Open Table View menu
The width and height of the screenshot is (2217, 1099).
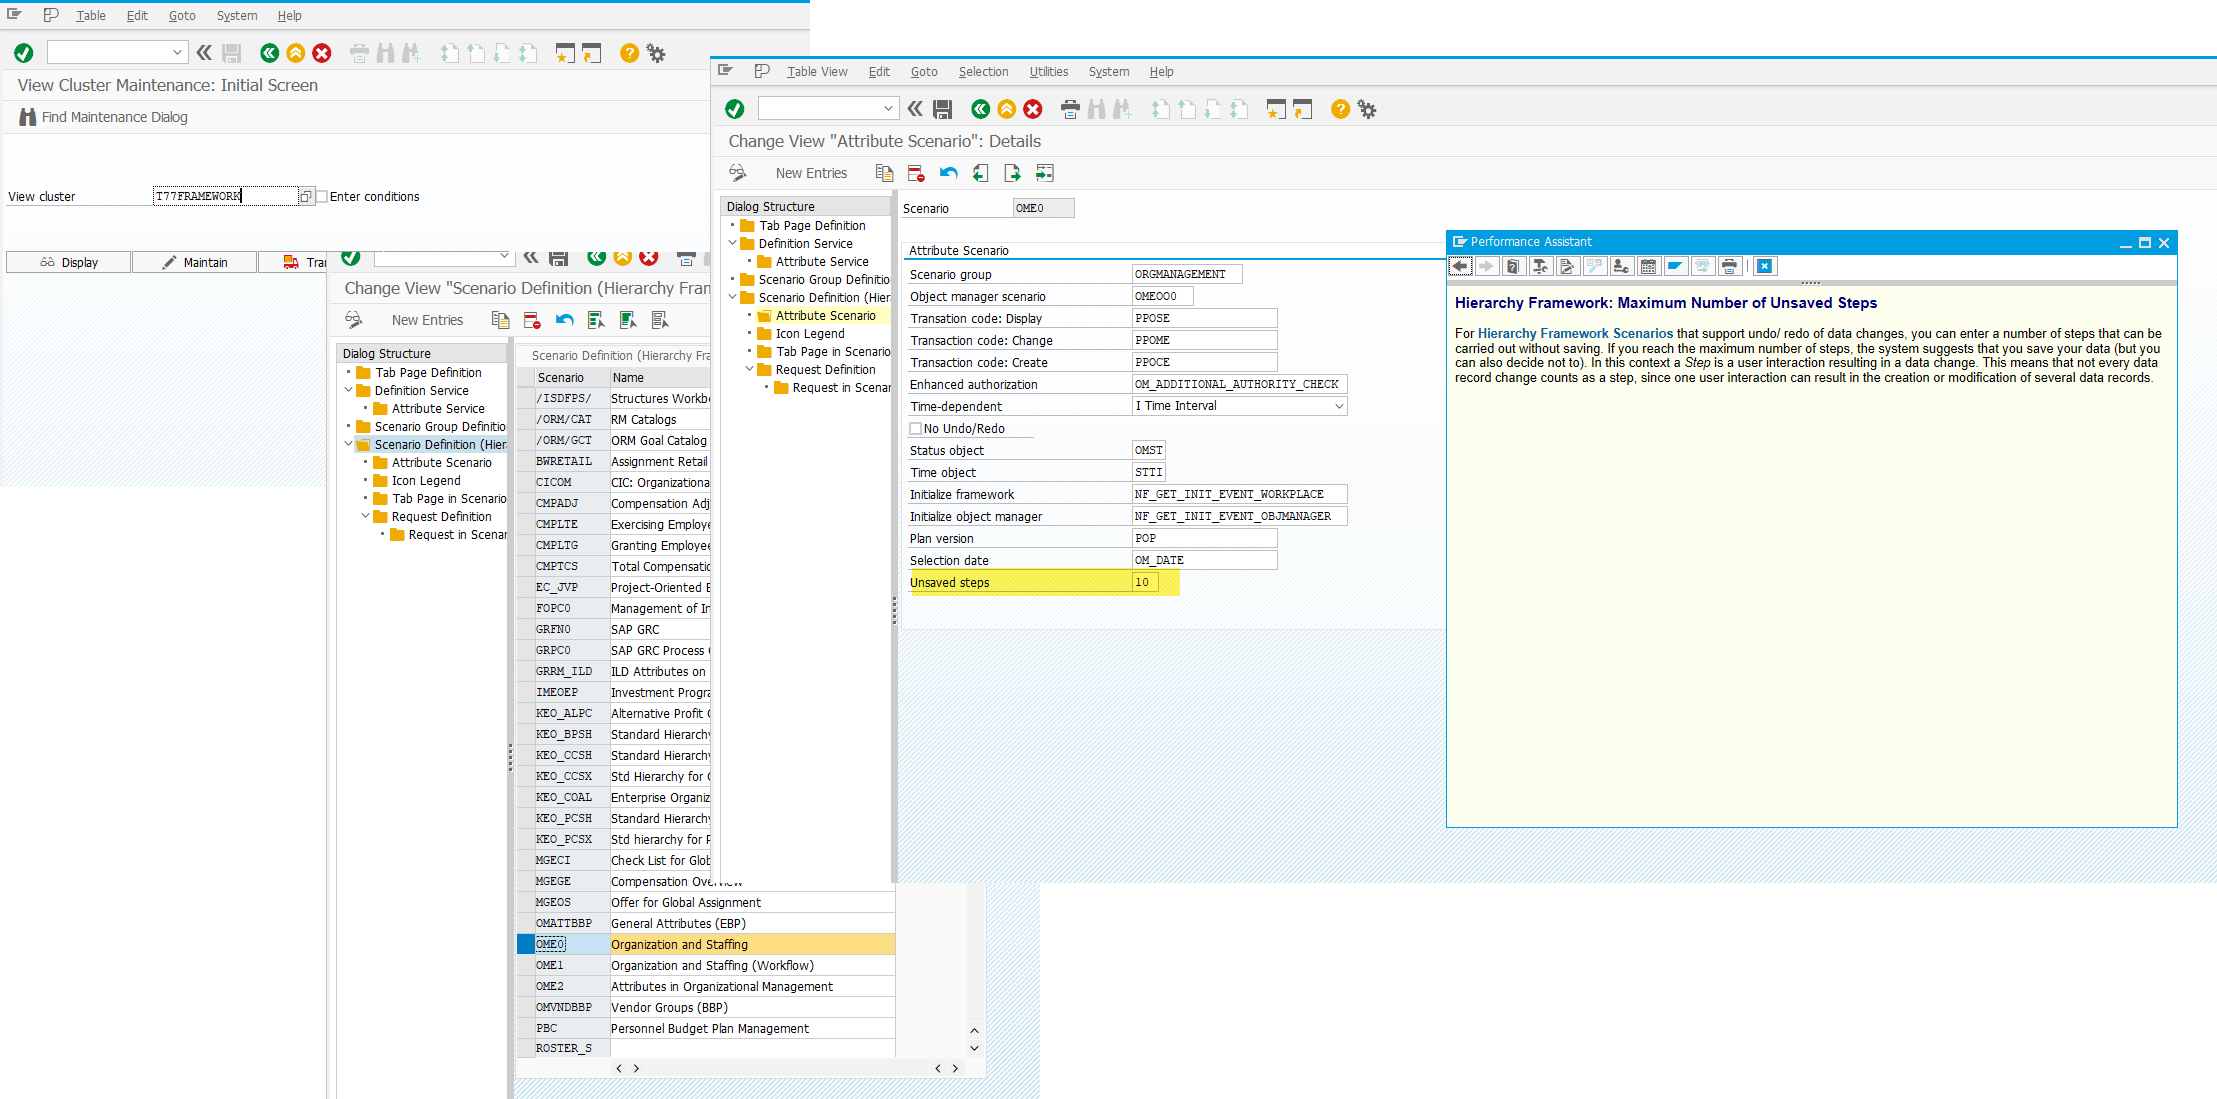coord(817,72)
